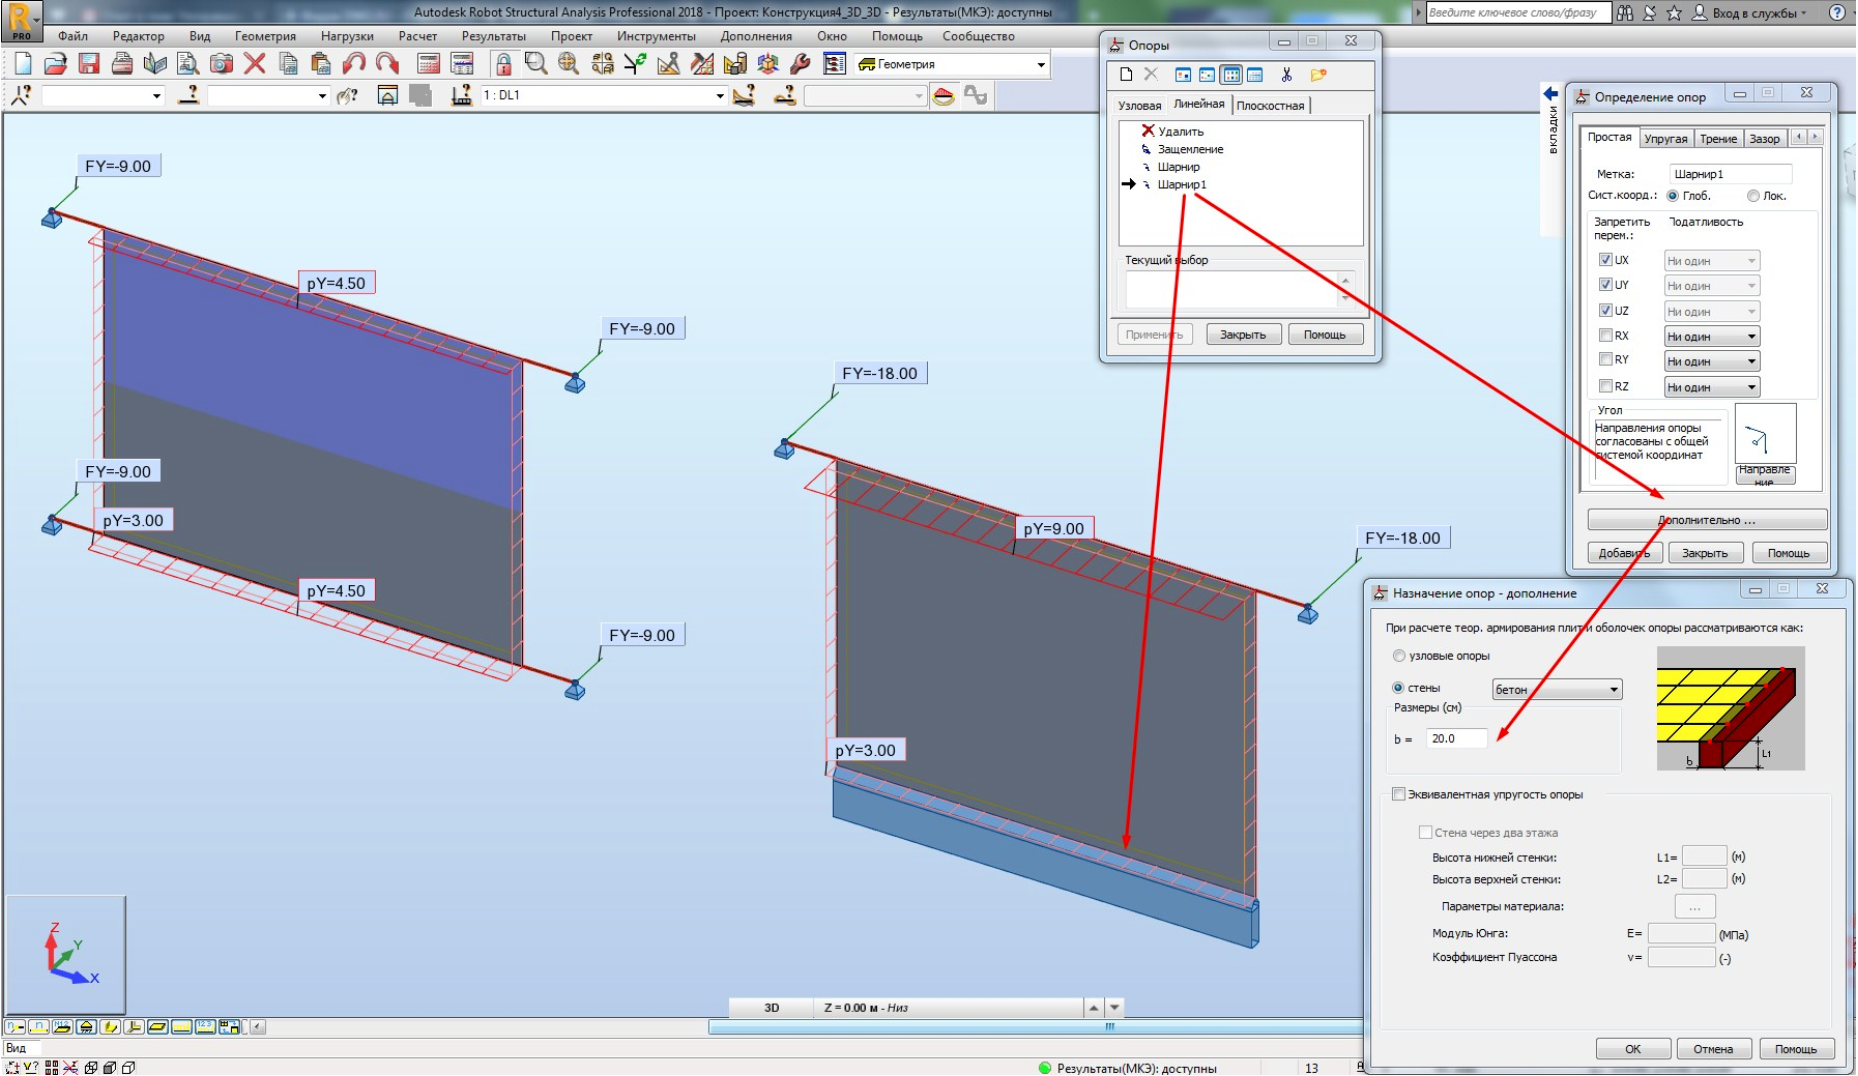Click new support definition icon in Опоры
1858x1076 pixels.
click(x=1126, y=75)
